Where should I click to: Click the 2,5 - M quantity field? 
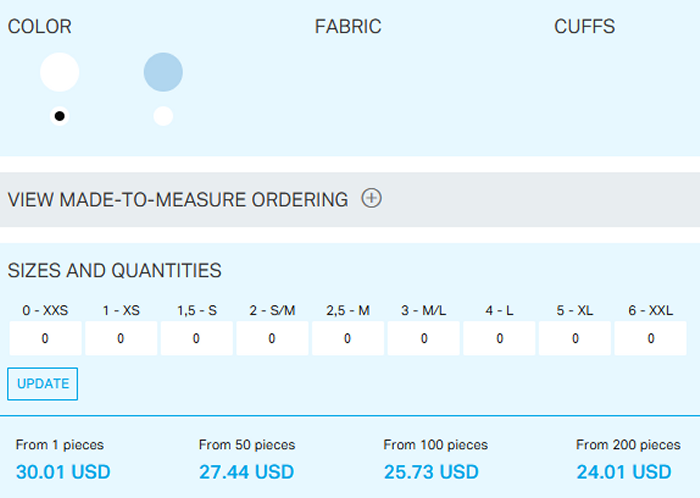pos(348,339)
